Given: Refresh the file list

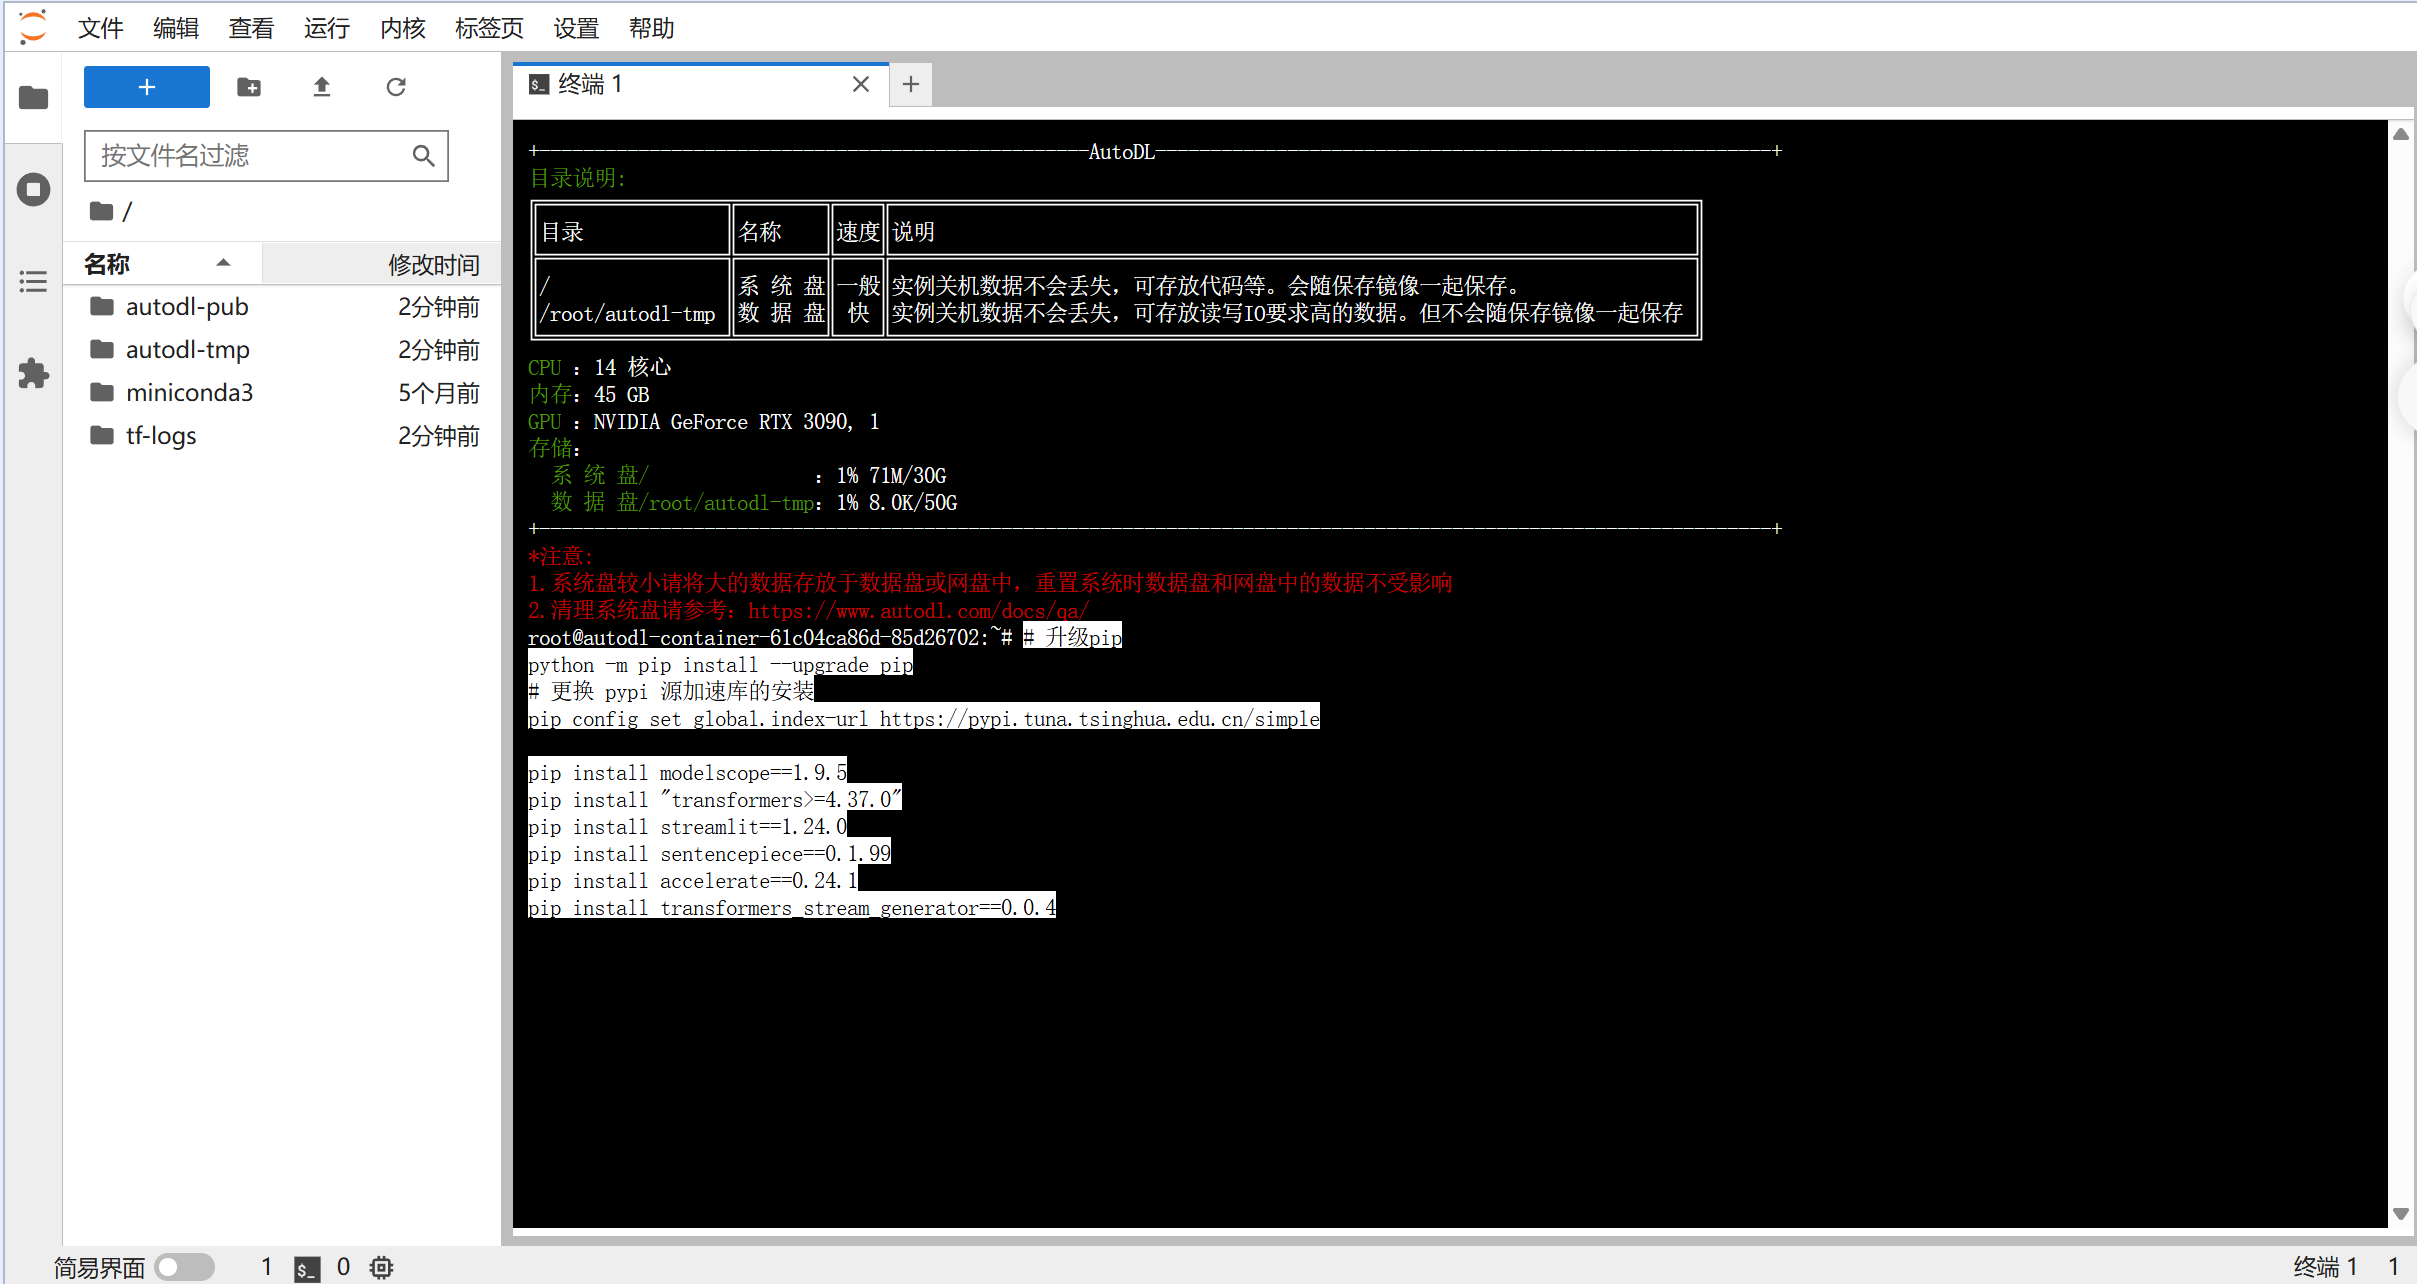Looking at the screenshot, I should point(396,87).
